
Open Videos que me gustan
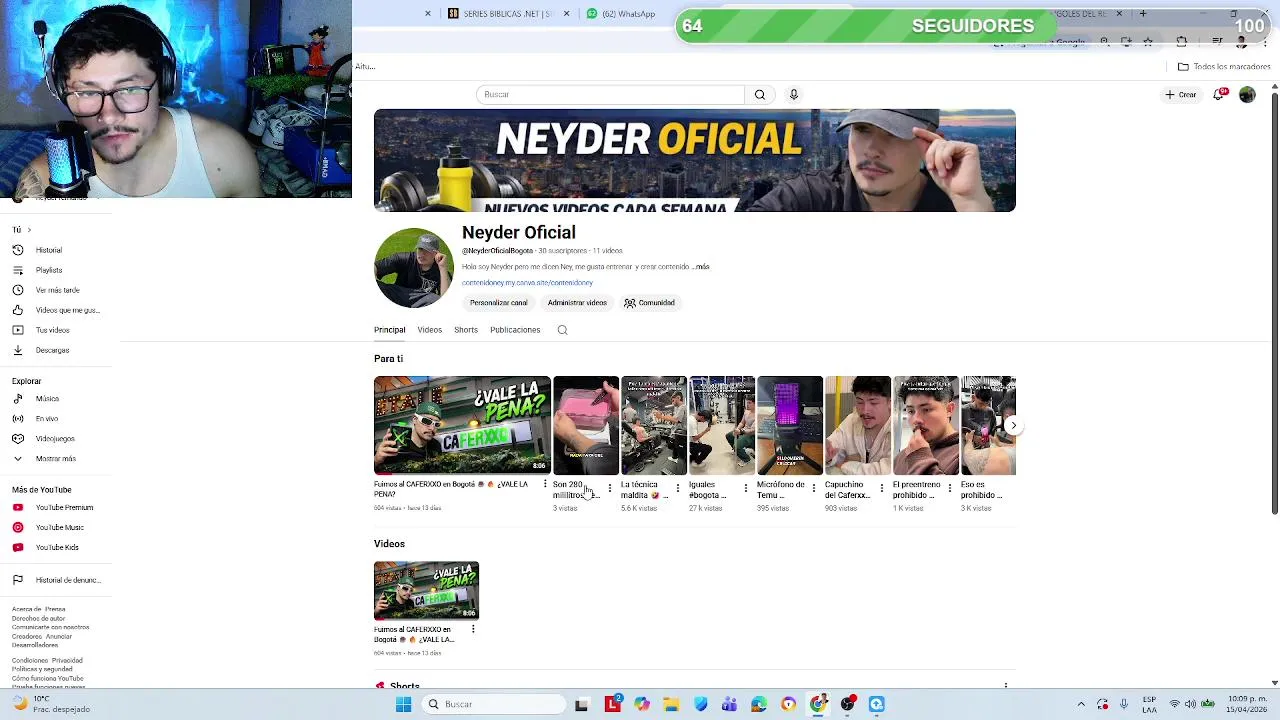pos(67,310)
